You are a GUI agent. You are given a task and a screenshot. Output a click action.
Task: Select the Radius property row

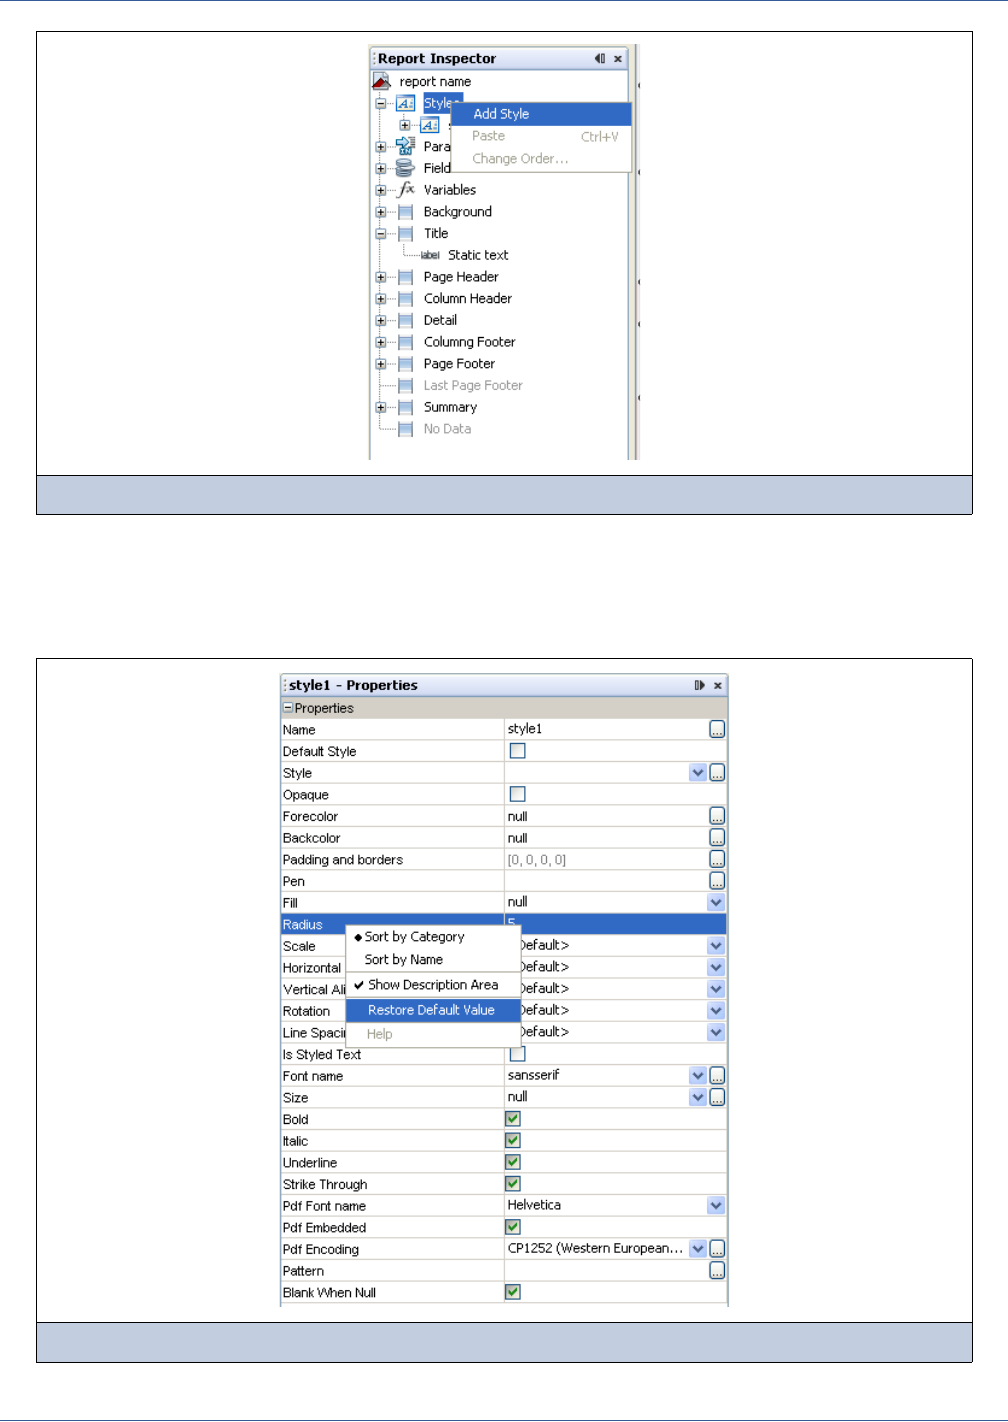(x=503, y=924)
